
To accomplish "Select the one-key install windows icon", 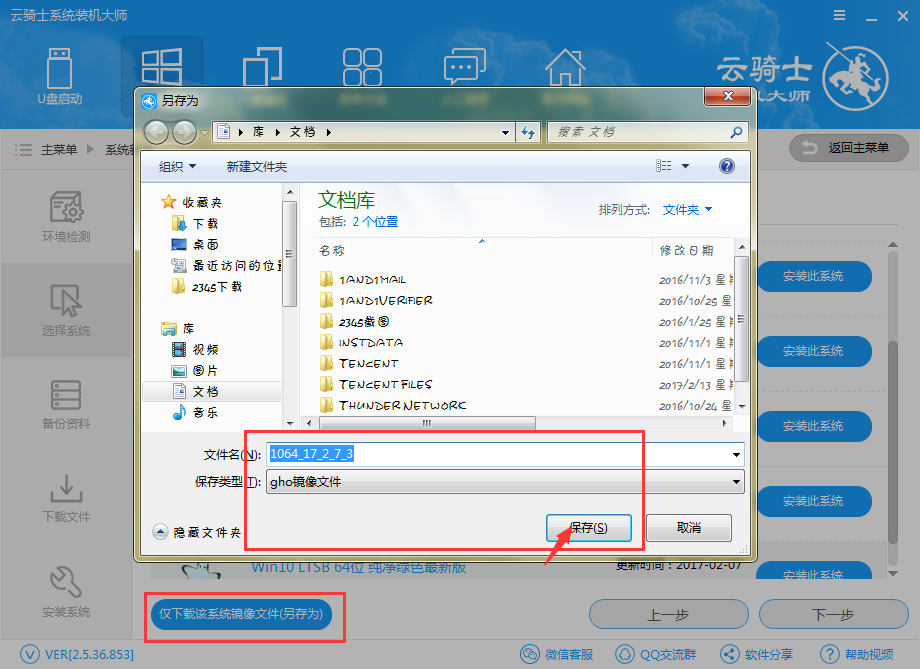I will click(161, 67).
